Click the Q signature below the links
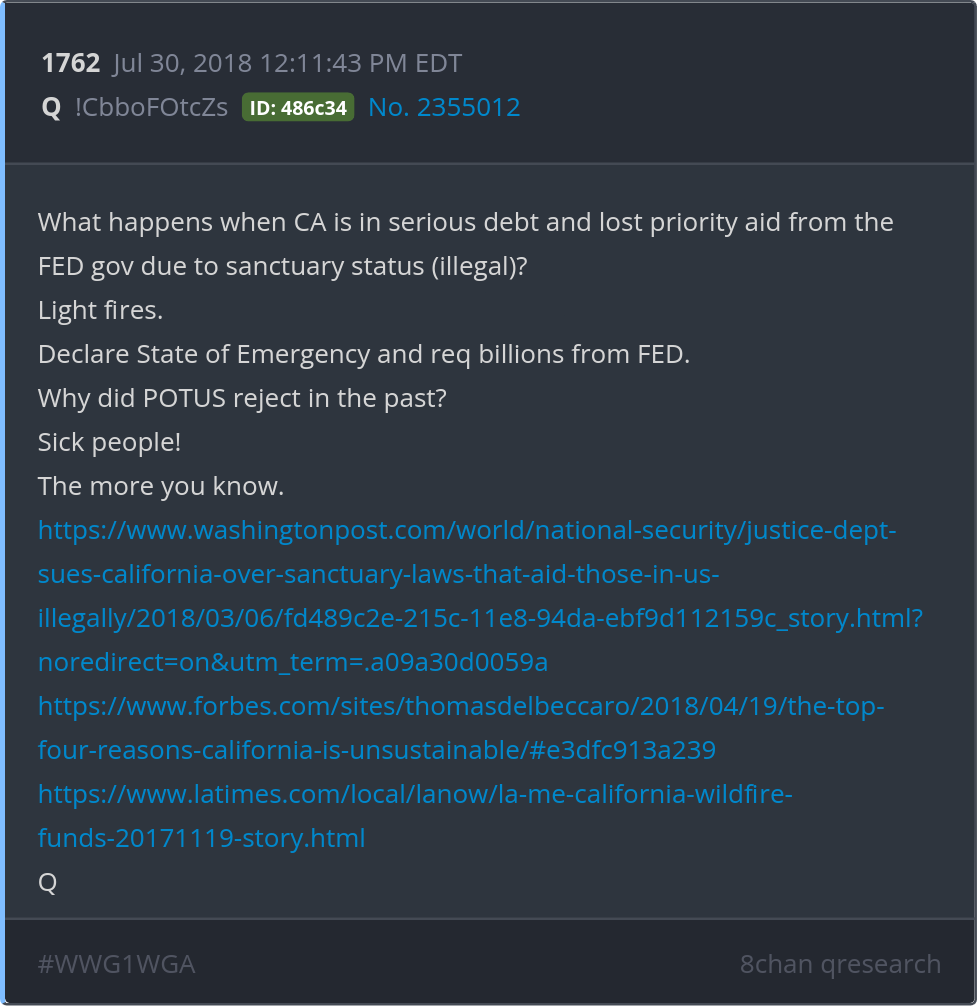Viewport: 978px width, 1006px height. coord(47,882)
